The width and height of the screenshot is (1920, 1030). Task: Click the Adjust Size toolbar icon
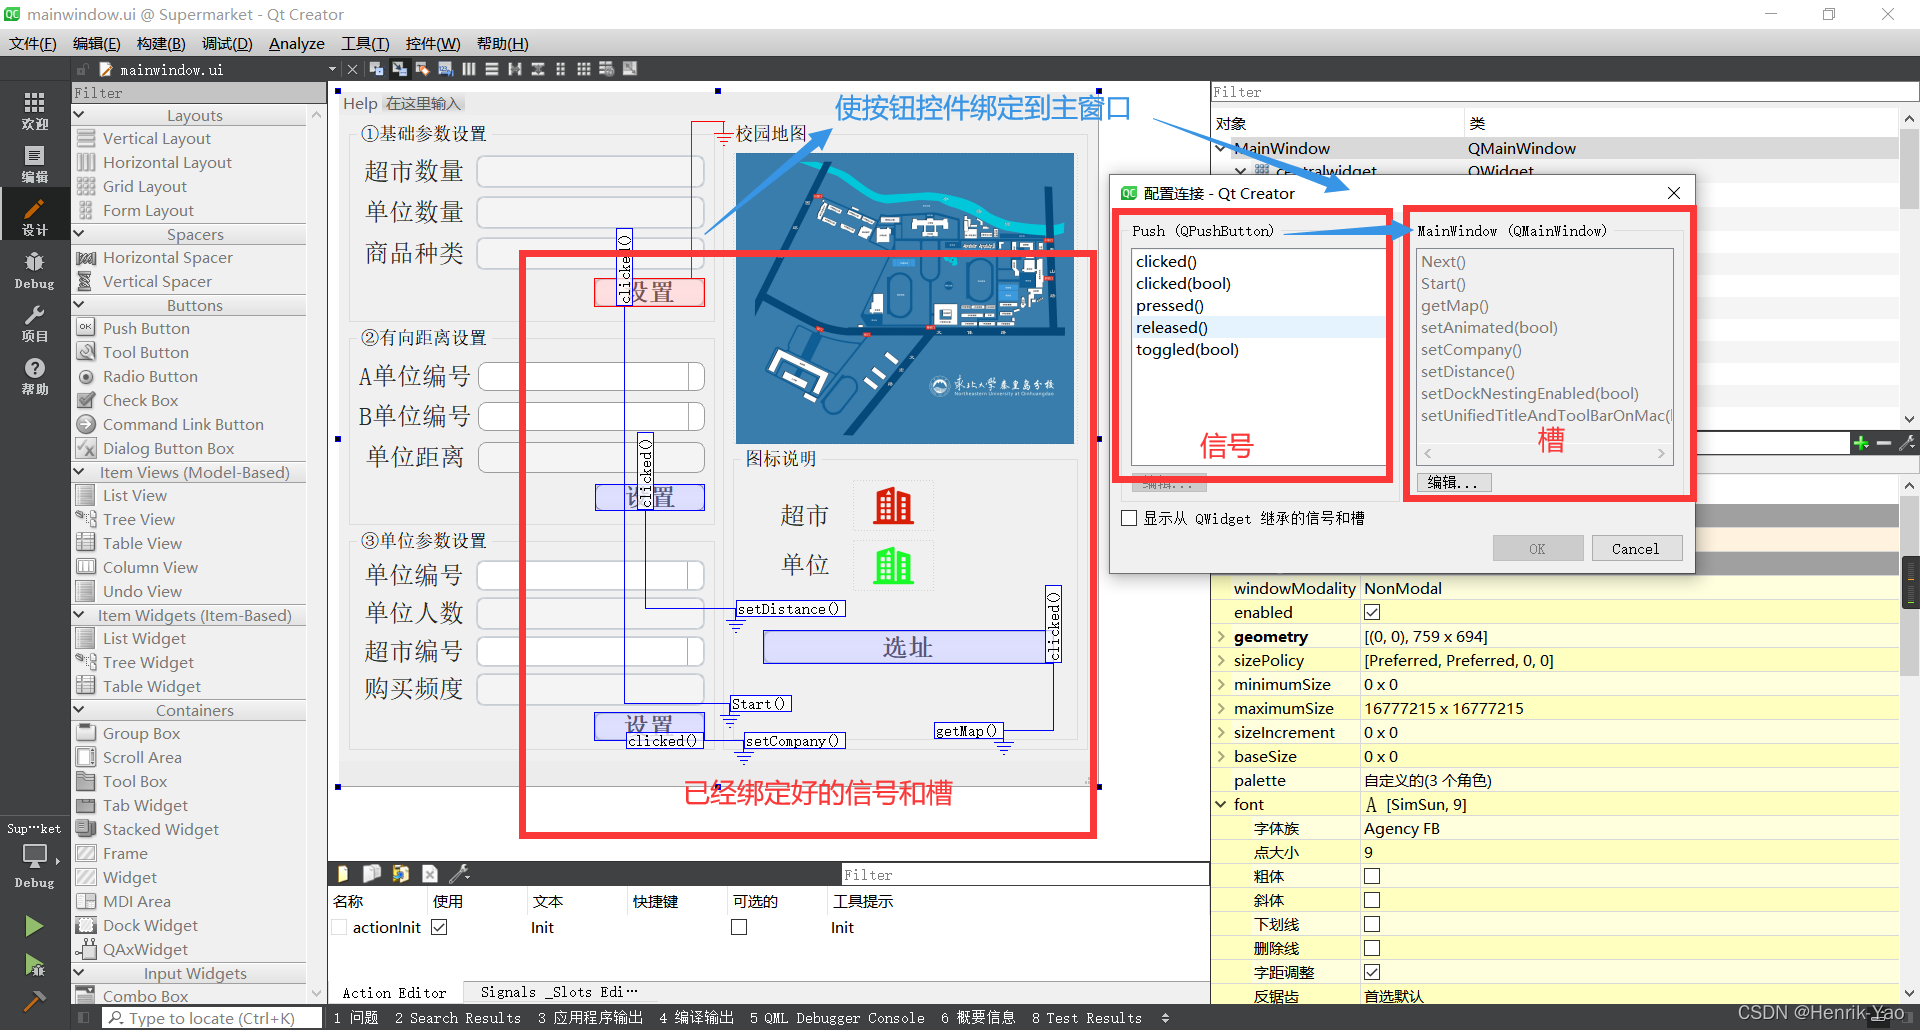pos(630,69)
